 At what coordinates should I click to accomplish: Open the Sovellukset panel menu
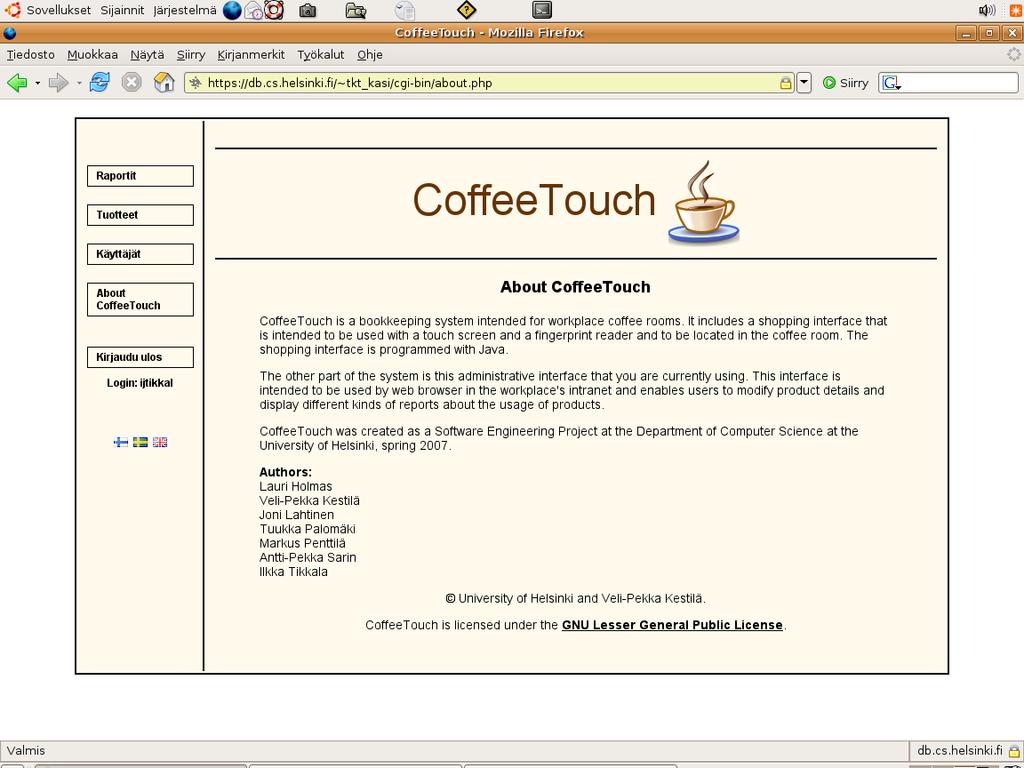(x=59, y=10)
